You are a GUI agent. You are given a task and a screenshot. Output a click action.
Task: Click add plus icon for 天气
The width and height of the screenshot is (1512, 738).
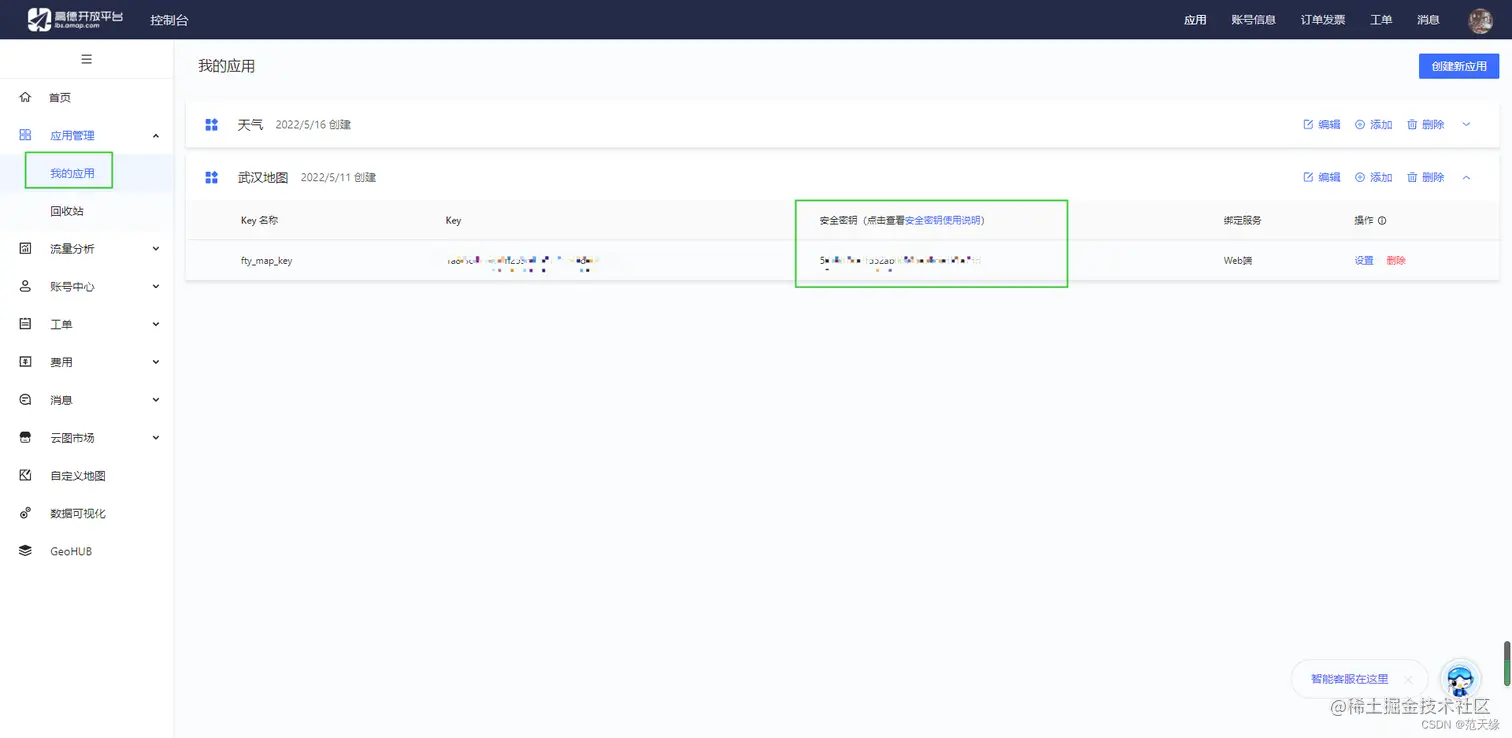[x=1360, y=125]
